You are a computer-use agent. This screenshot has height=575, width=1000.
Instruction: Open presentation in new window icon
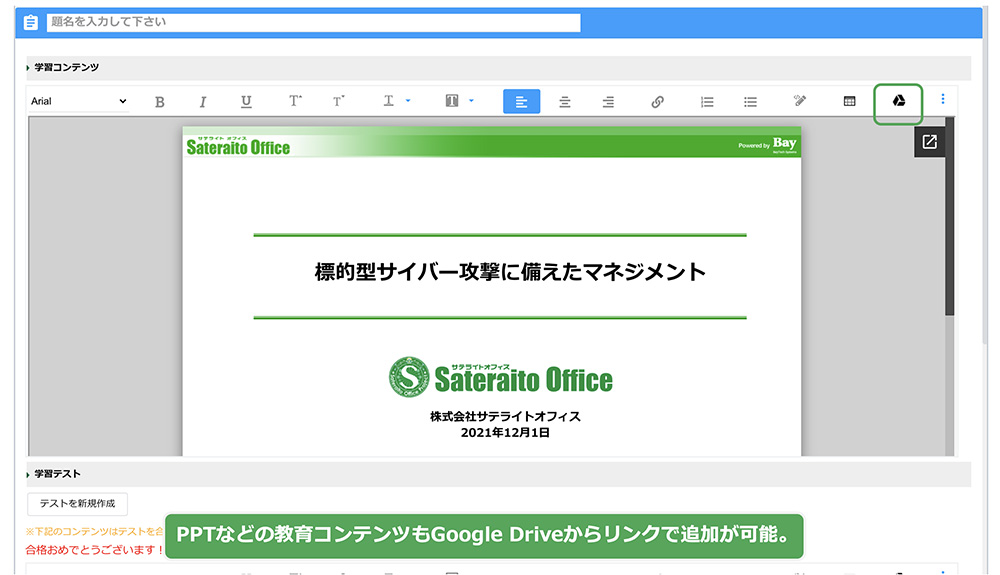[x=930, y=142]
